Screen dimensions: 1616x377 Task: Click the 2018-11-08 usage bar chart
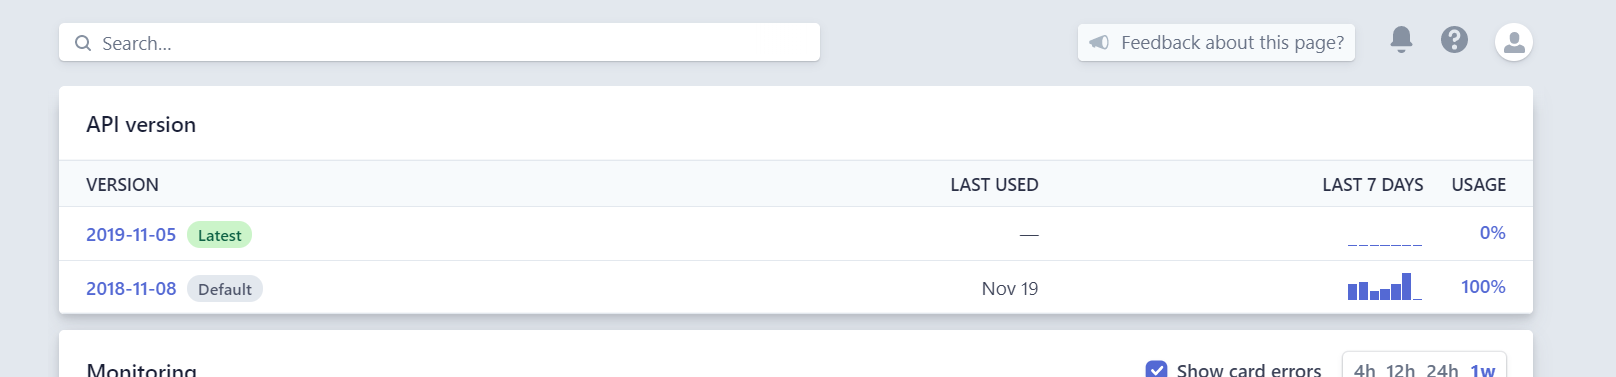[1384, 287]
